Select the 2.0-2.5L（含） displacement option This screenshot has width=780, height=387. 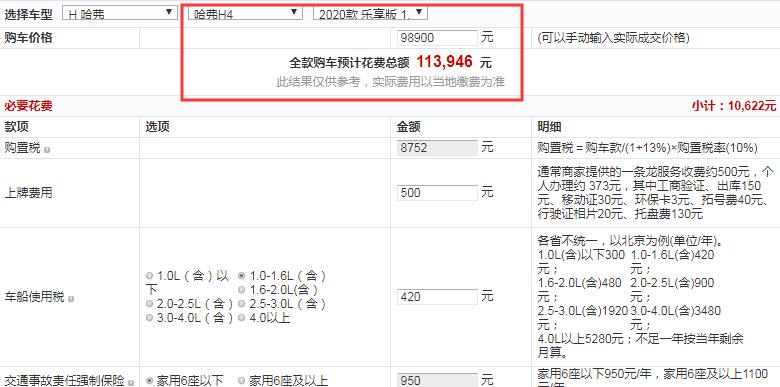(150, 303)
